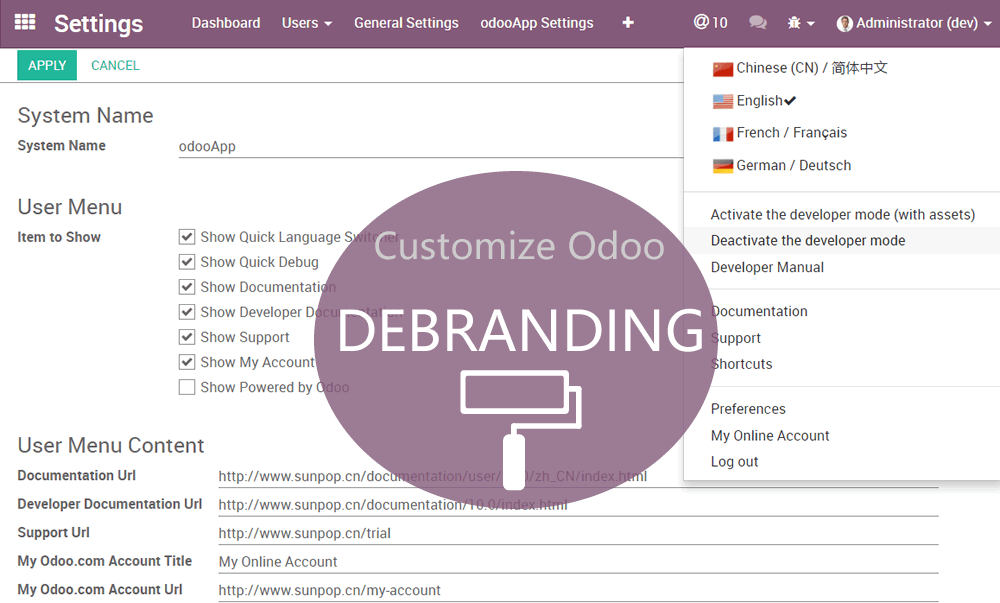Uncheck Show Quick Debug checkbox
The image size is (1000, 603).
point(187,262)
